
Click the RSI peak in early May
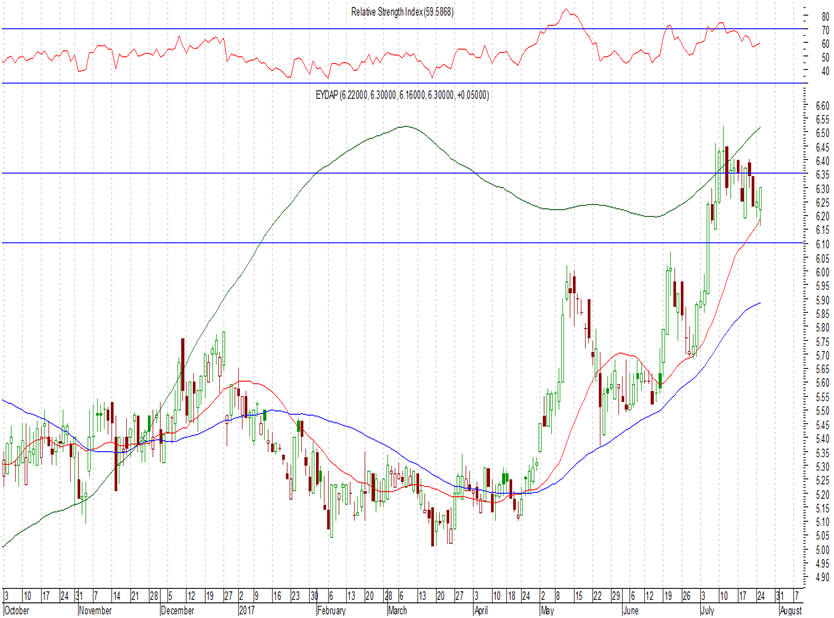coord(566,10)
